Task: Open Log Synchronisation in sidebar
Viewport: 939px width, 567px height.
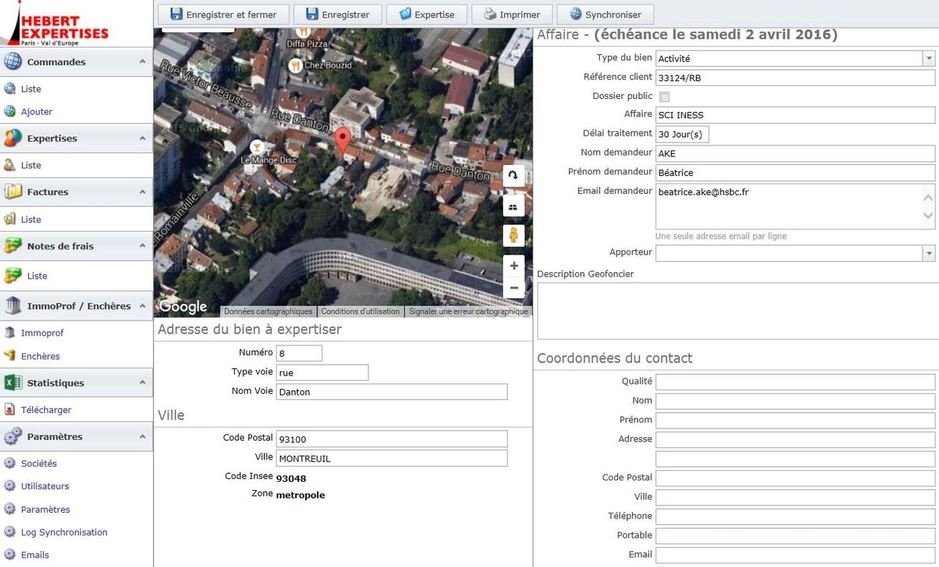Action: click(64, 532)
